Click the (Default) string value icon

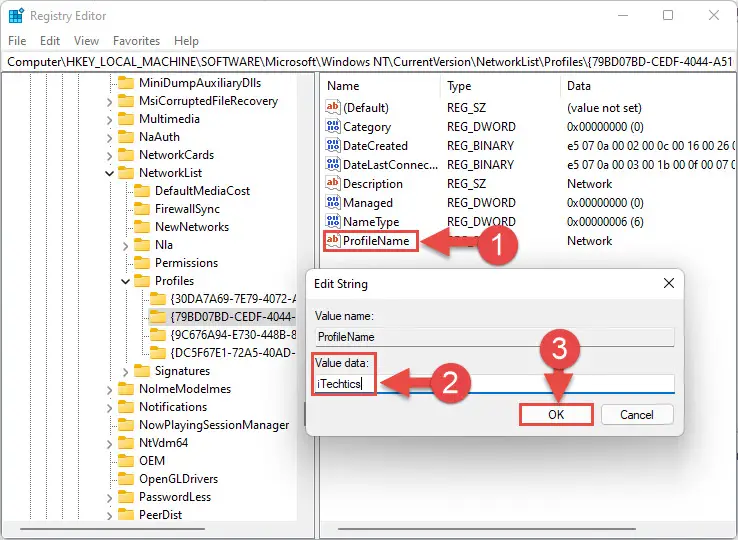point(333,107)
